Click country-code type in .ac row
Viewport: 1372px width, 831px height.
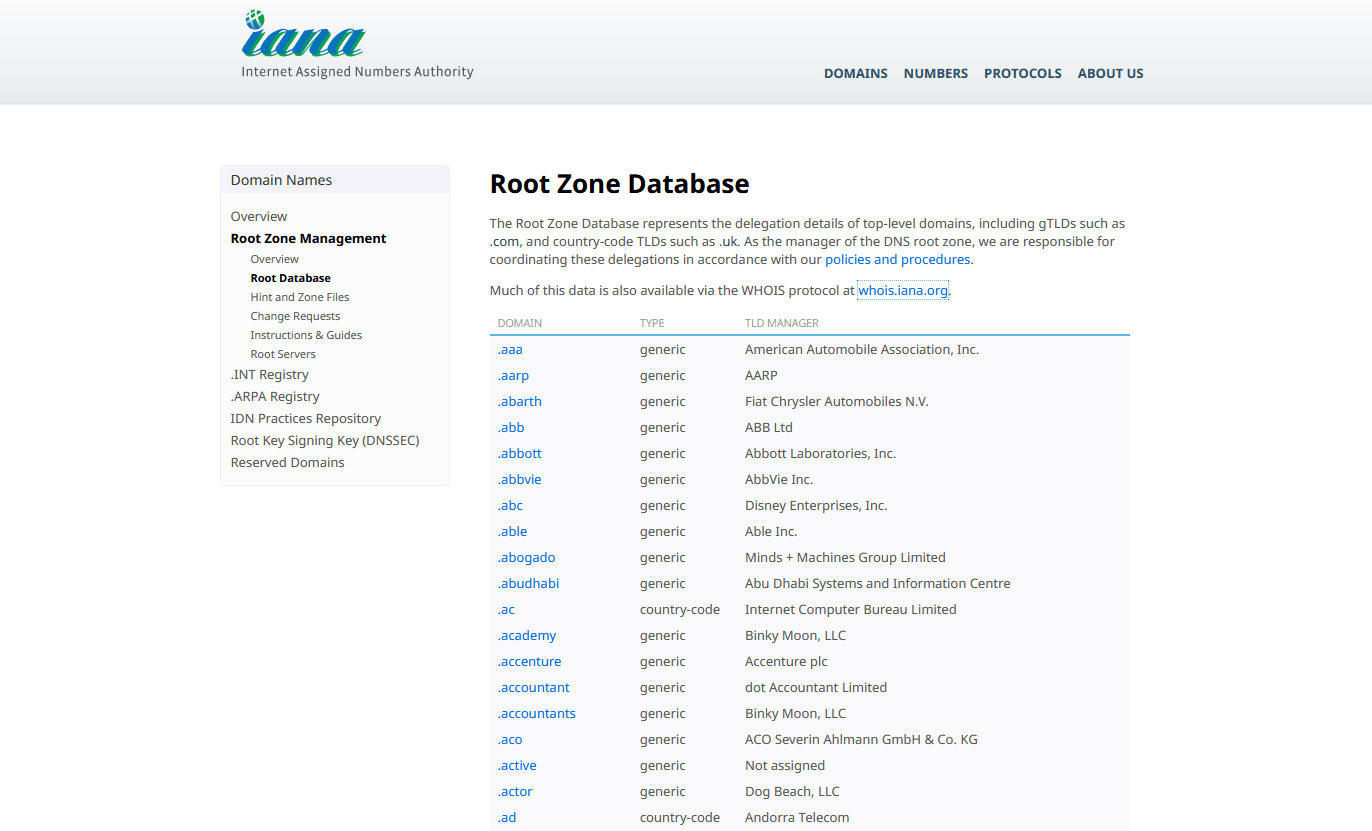click(680, 609)
